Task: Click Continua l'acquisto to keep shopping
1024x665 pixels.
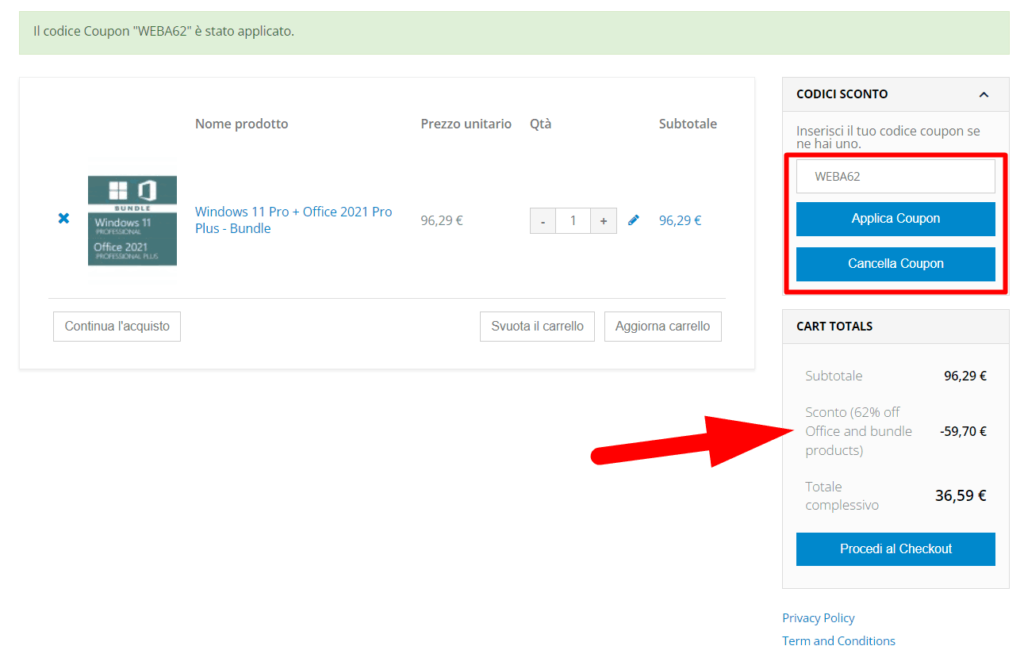Action: click(117, 326)
